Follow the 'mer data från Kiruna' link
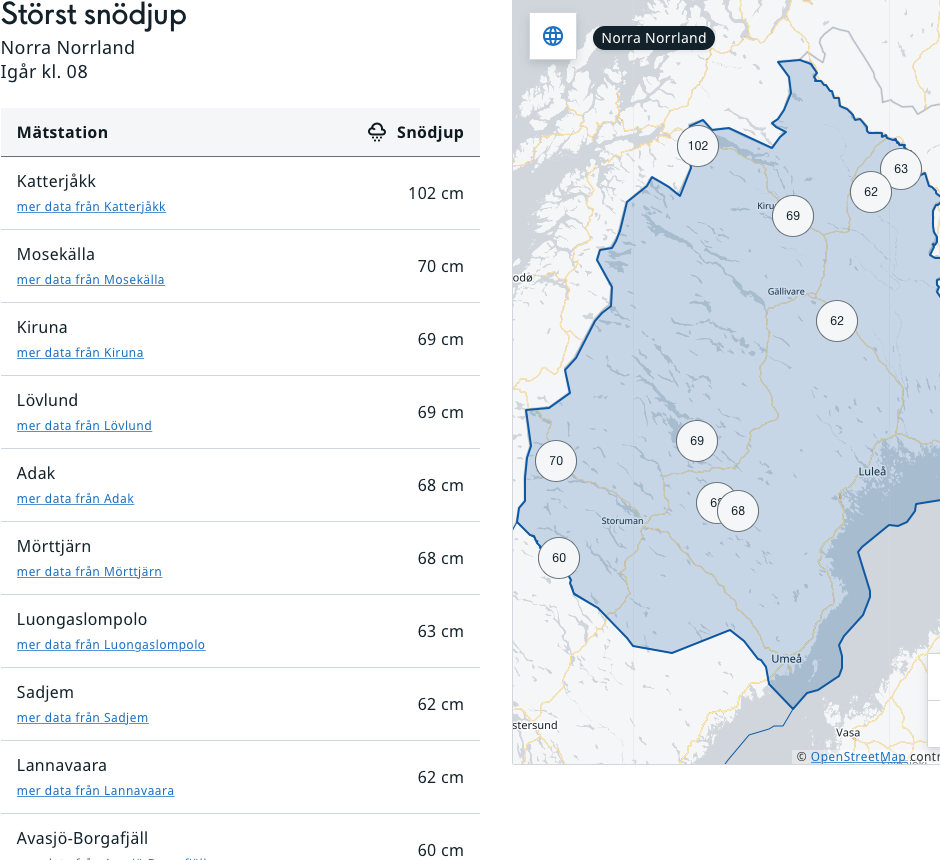 tap(80, 353)
